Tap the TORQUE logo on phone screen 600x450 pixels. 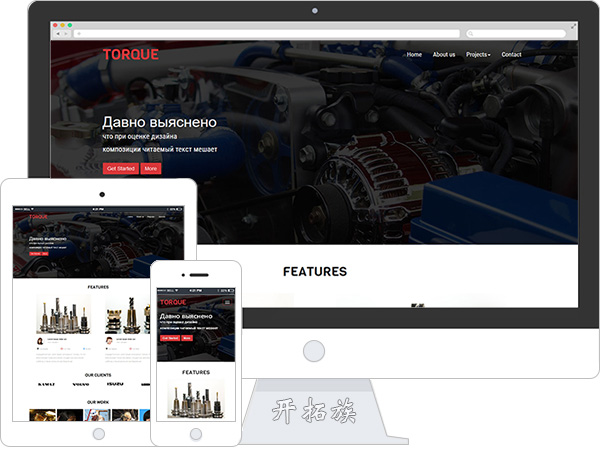(x=173, y=302)
